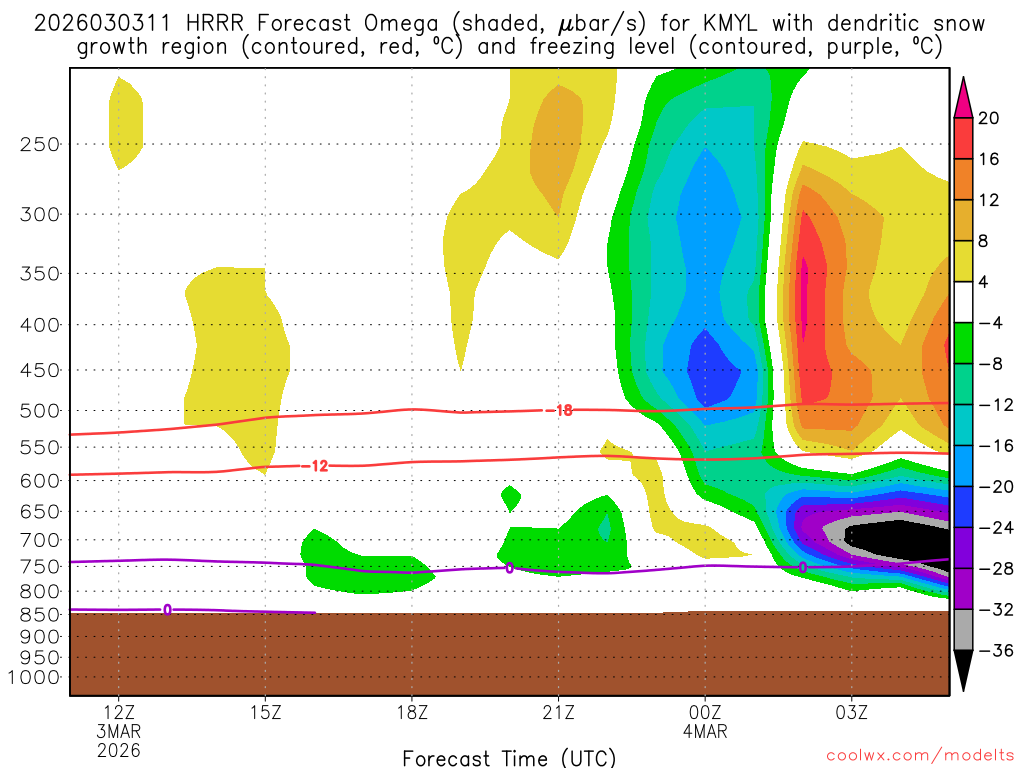Click the colorbar value label -20
This screenshot has height=768, width=1024.
(997, 487)
